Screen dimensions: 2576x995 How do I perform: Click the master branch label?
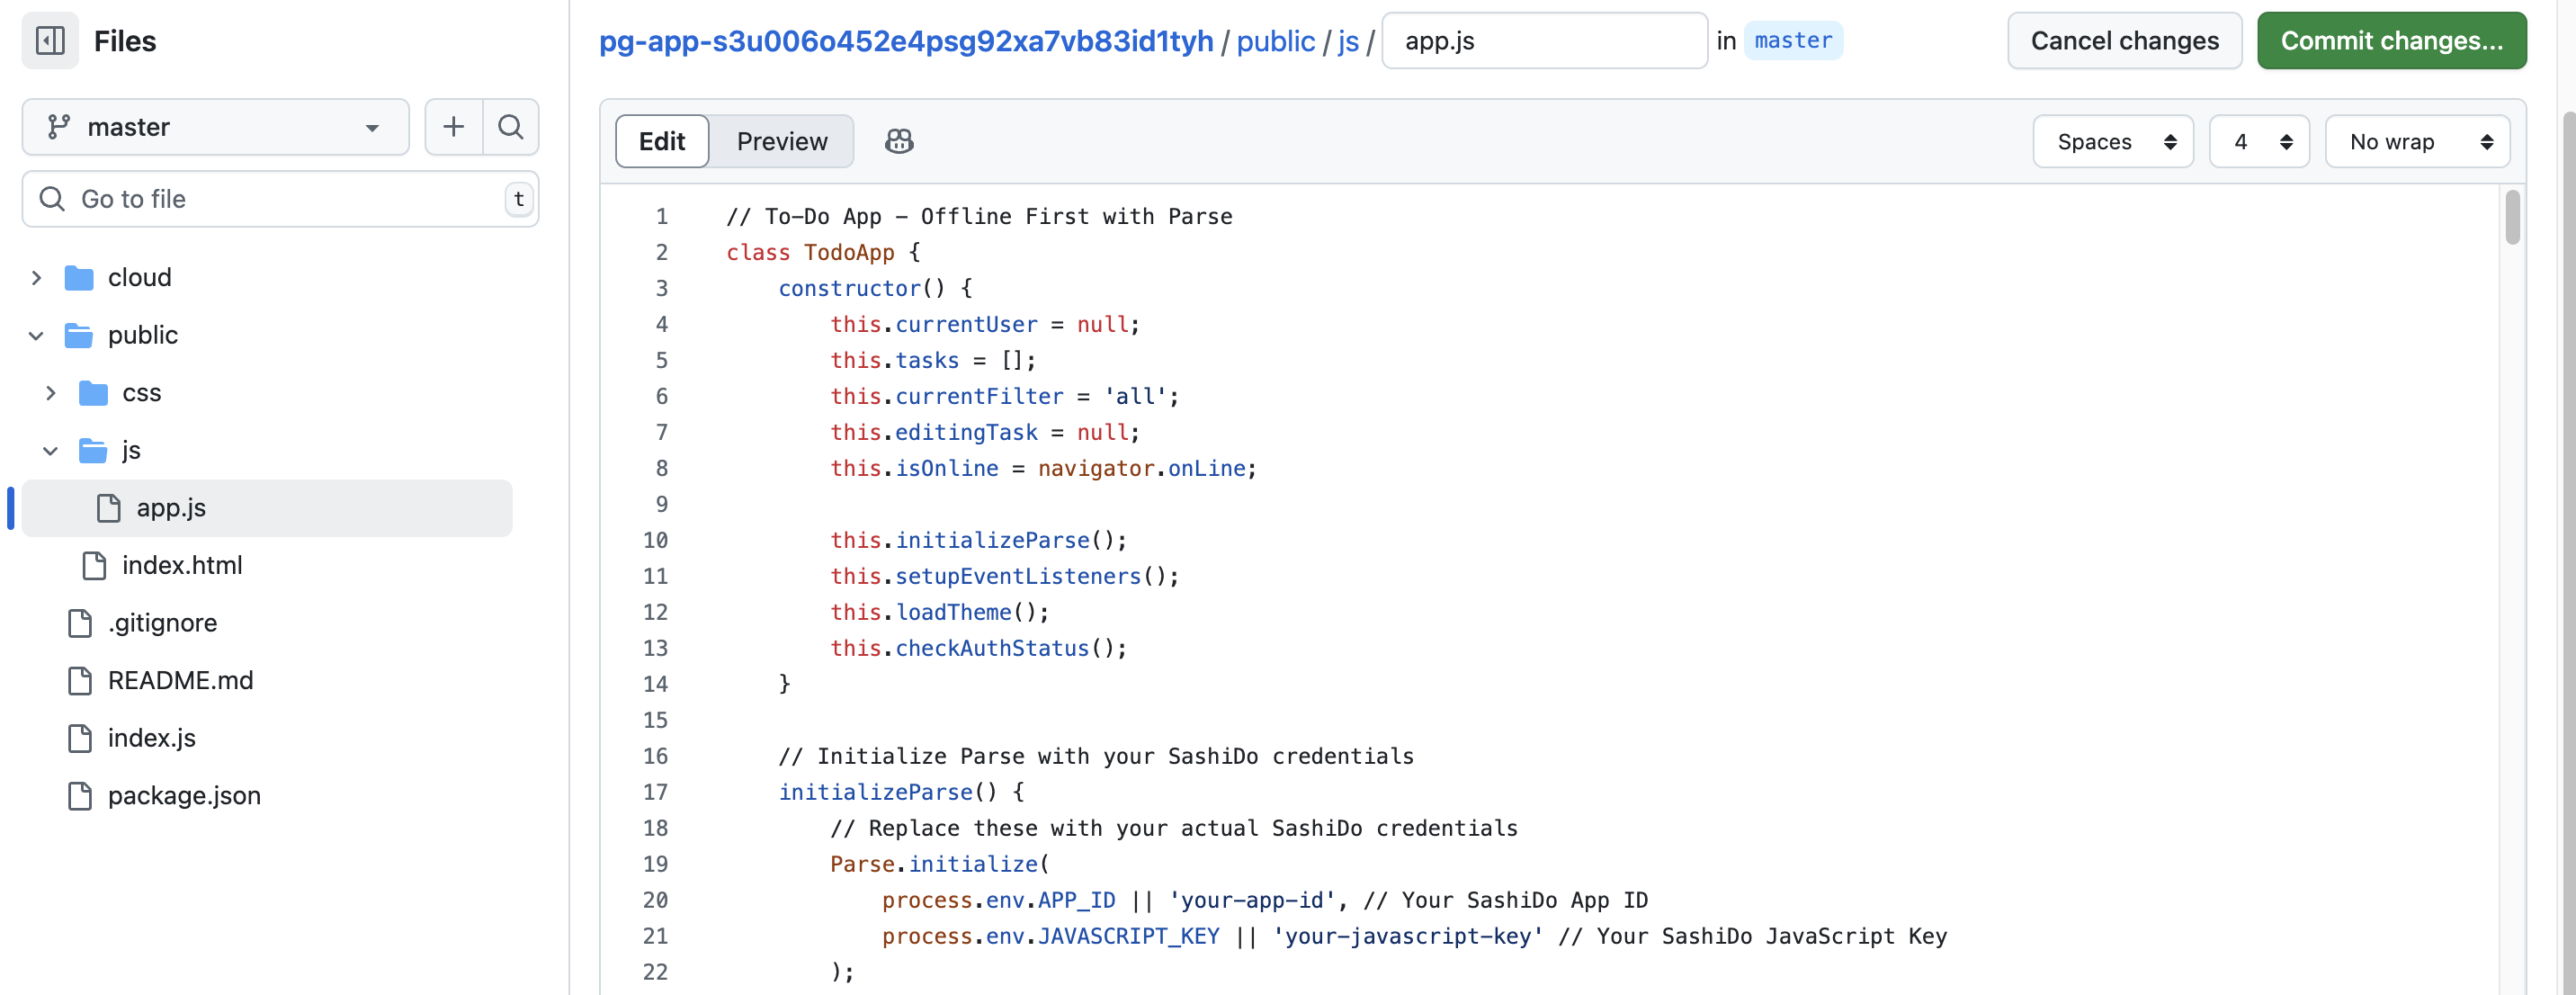pyautogui.click(x=1793, y=41)
